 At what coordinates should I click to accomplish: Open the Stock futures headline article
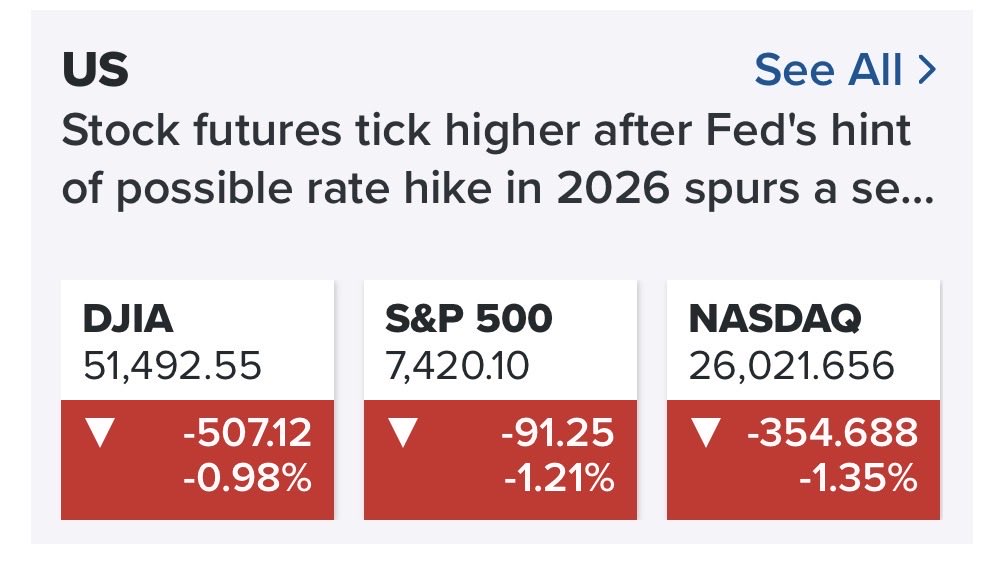(x=498, y=159)
